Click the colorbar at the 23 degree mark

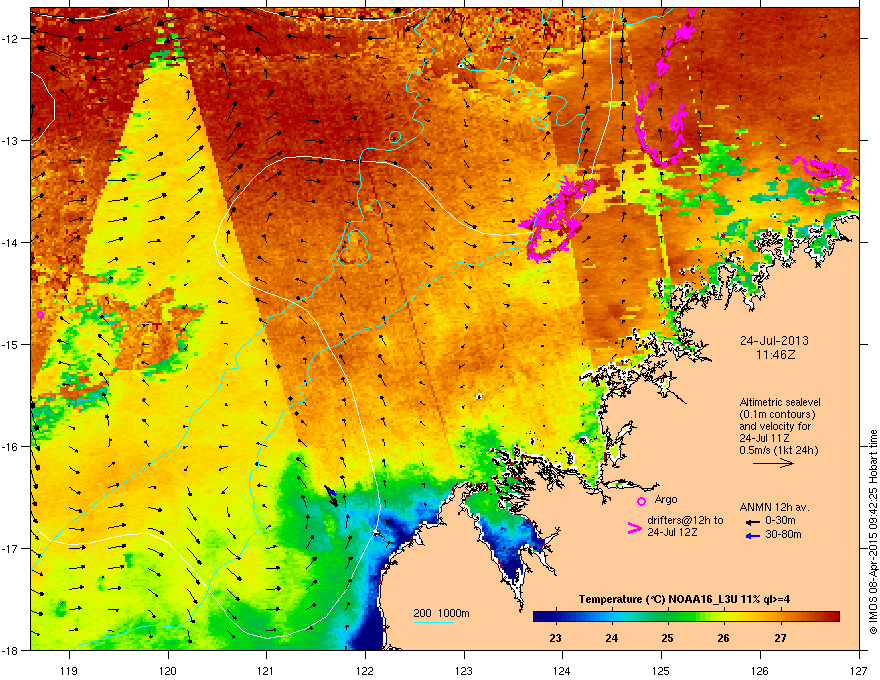[556, 617]
